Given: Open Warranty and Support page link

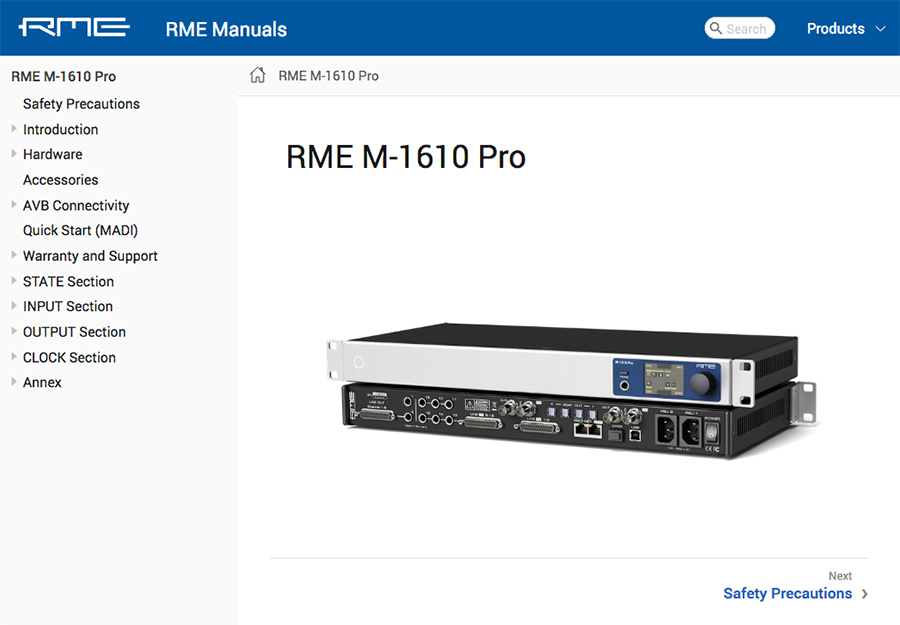Looking at the screenshot, I should coord(90,256).
